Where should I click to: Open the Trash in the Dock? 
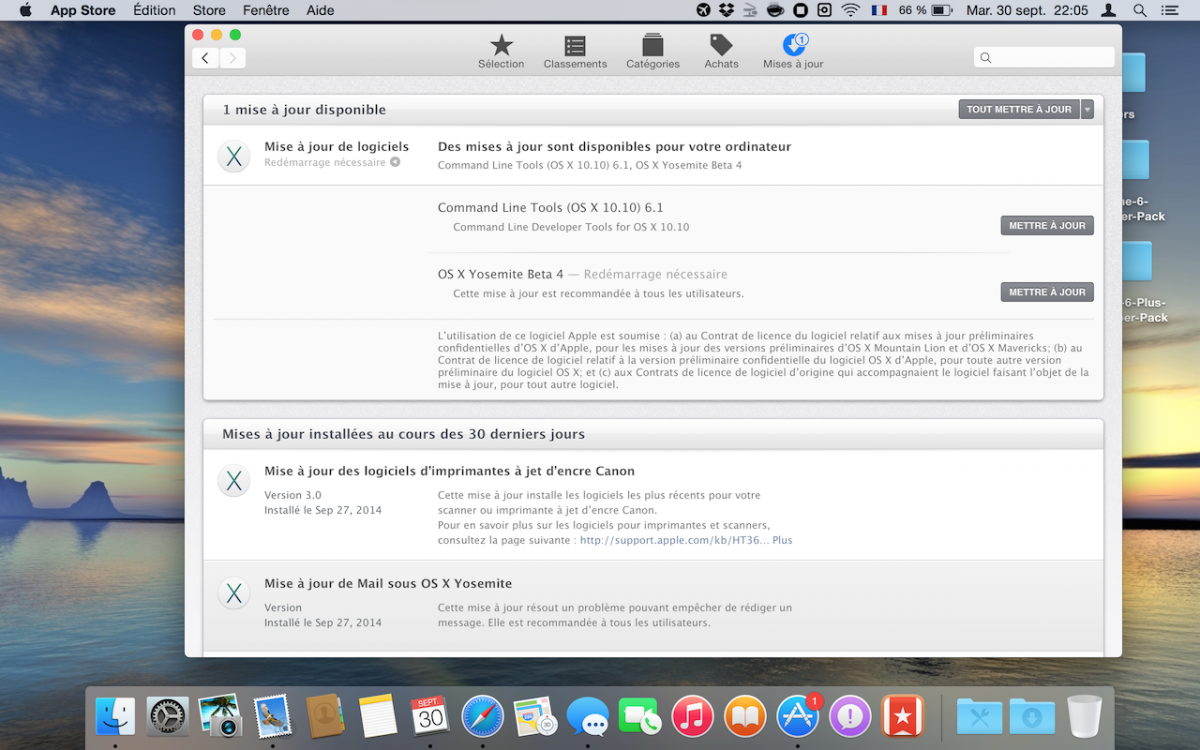coord(1085,716)
